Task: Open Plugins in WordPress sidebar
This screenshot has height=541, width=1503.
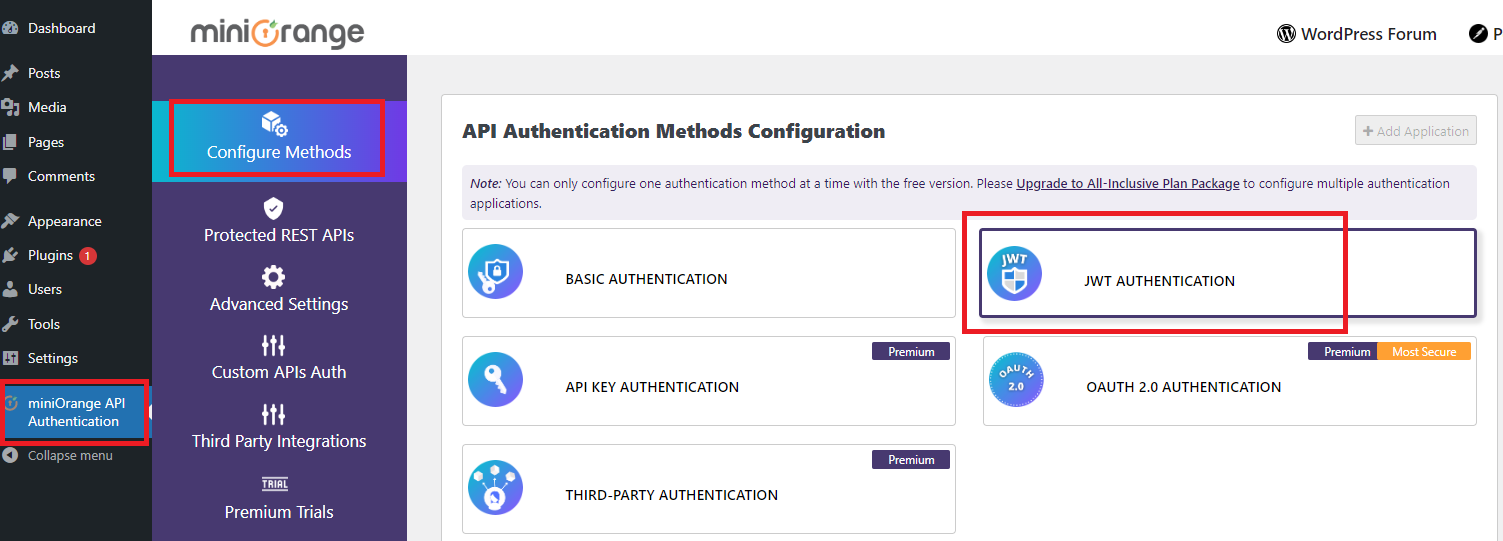Action: pyautogui.click(x=50, y=255)
